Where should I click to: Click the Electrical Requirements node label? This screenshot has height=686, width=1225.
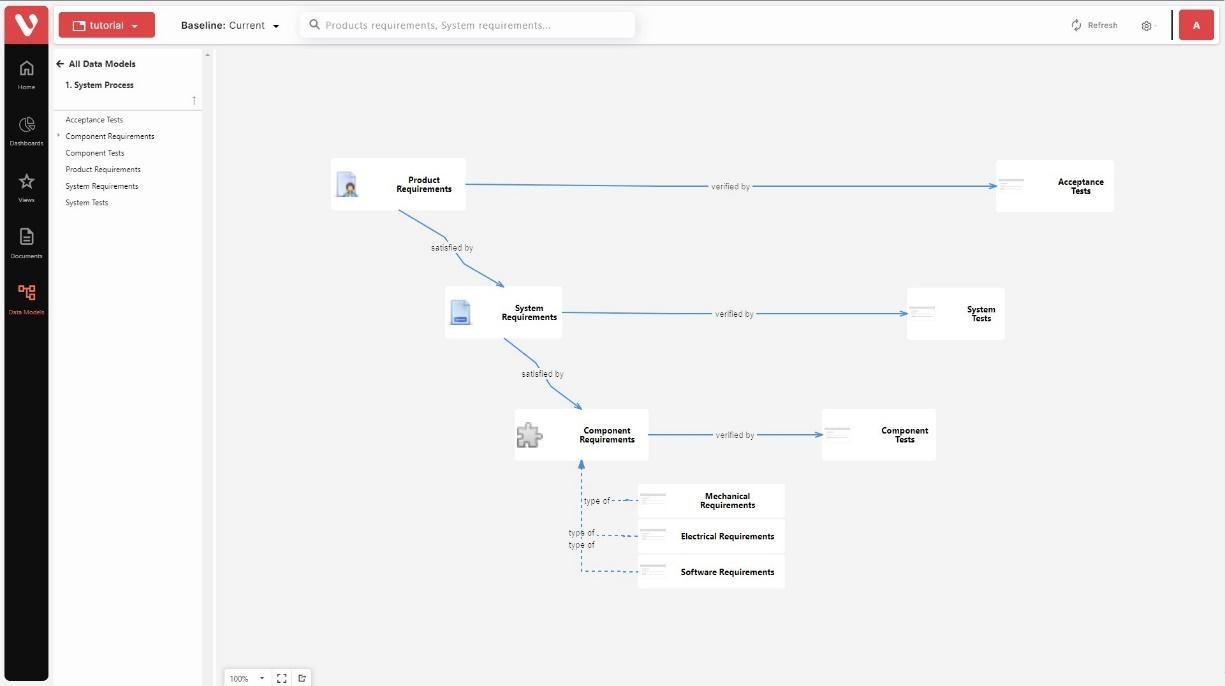727,536
